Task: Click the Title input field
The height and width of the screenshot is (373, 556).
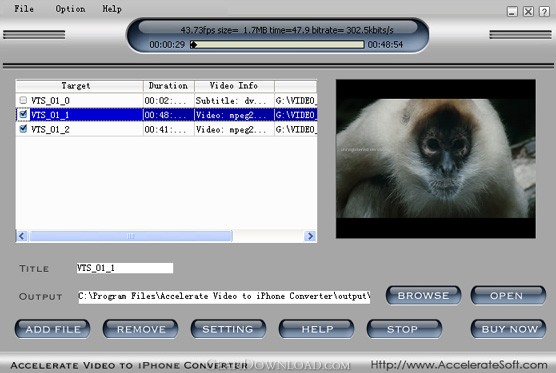Action: click(x=125, y=268)
